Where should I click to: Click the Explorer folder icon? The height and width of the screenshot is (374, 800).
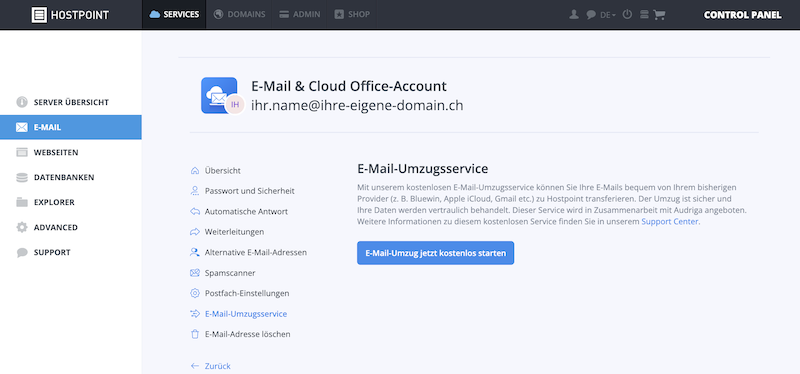click(x=21, y=202)
